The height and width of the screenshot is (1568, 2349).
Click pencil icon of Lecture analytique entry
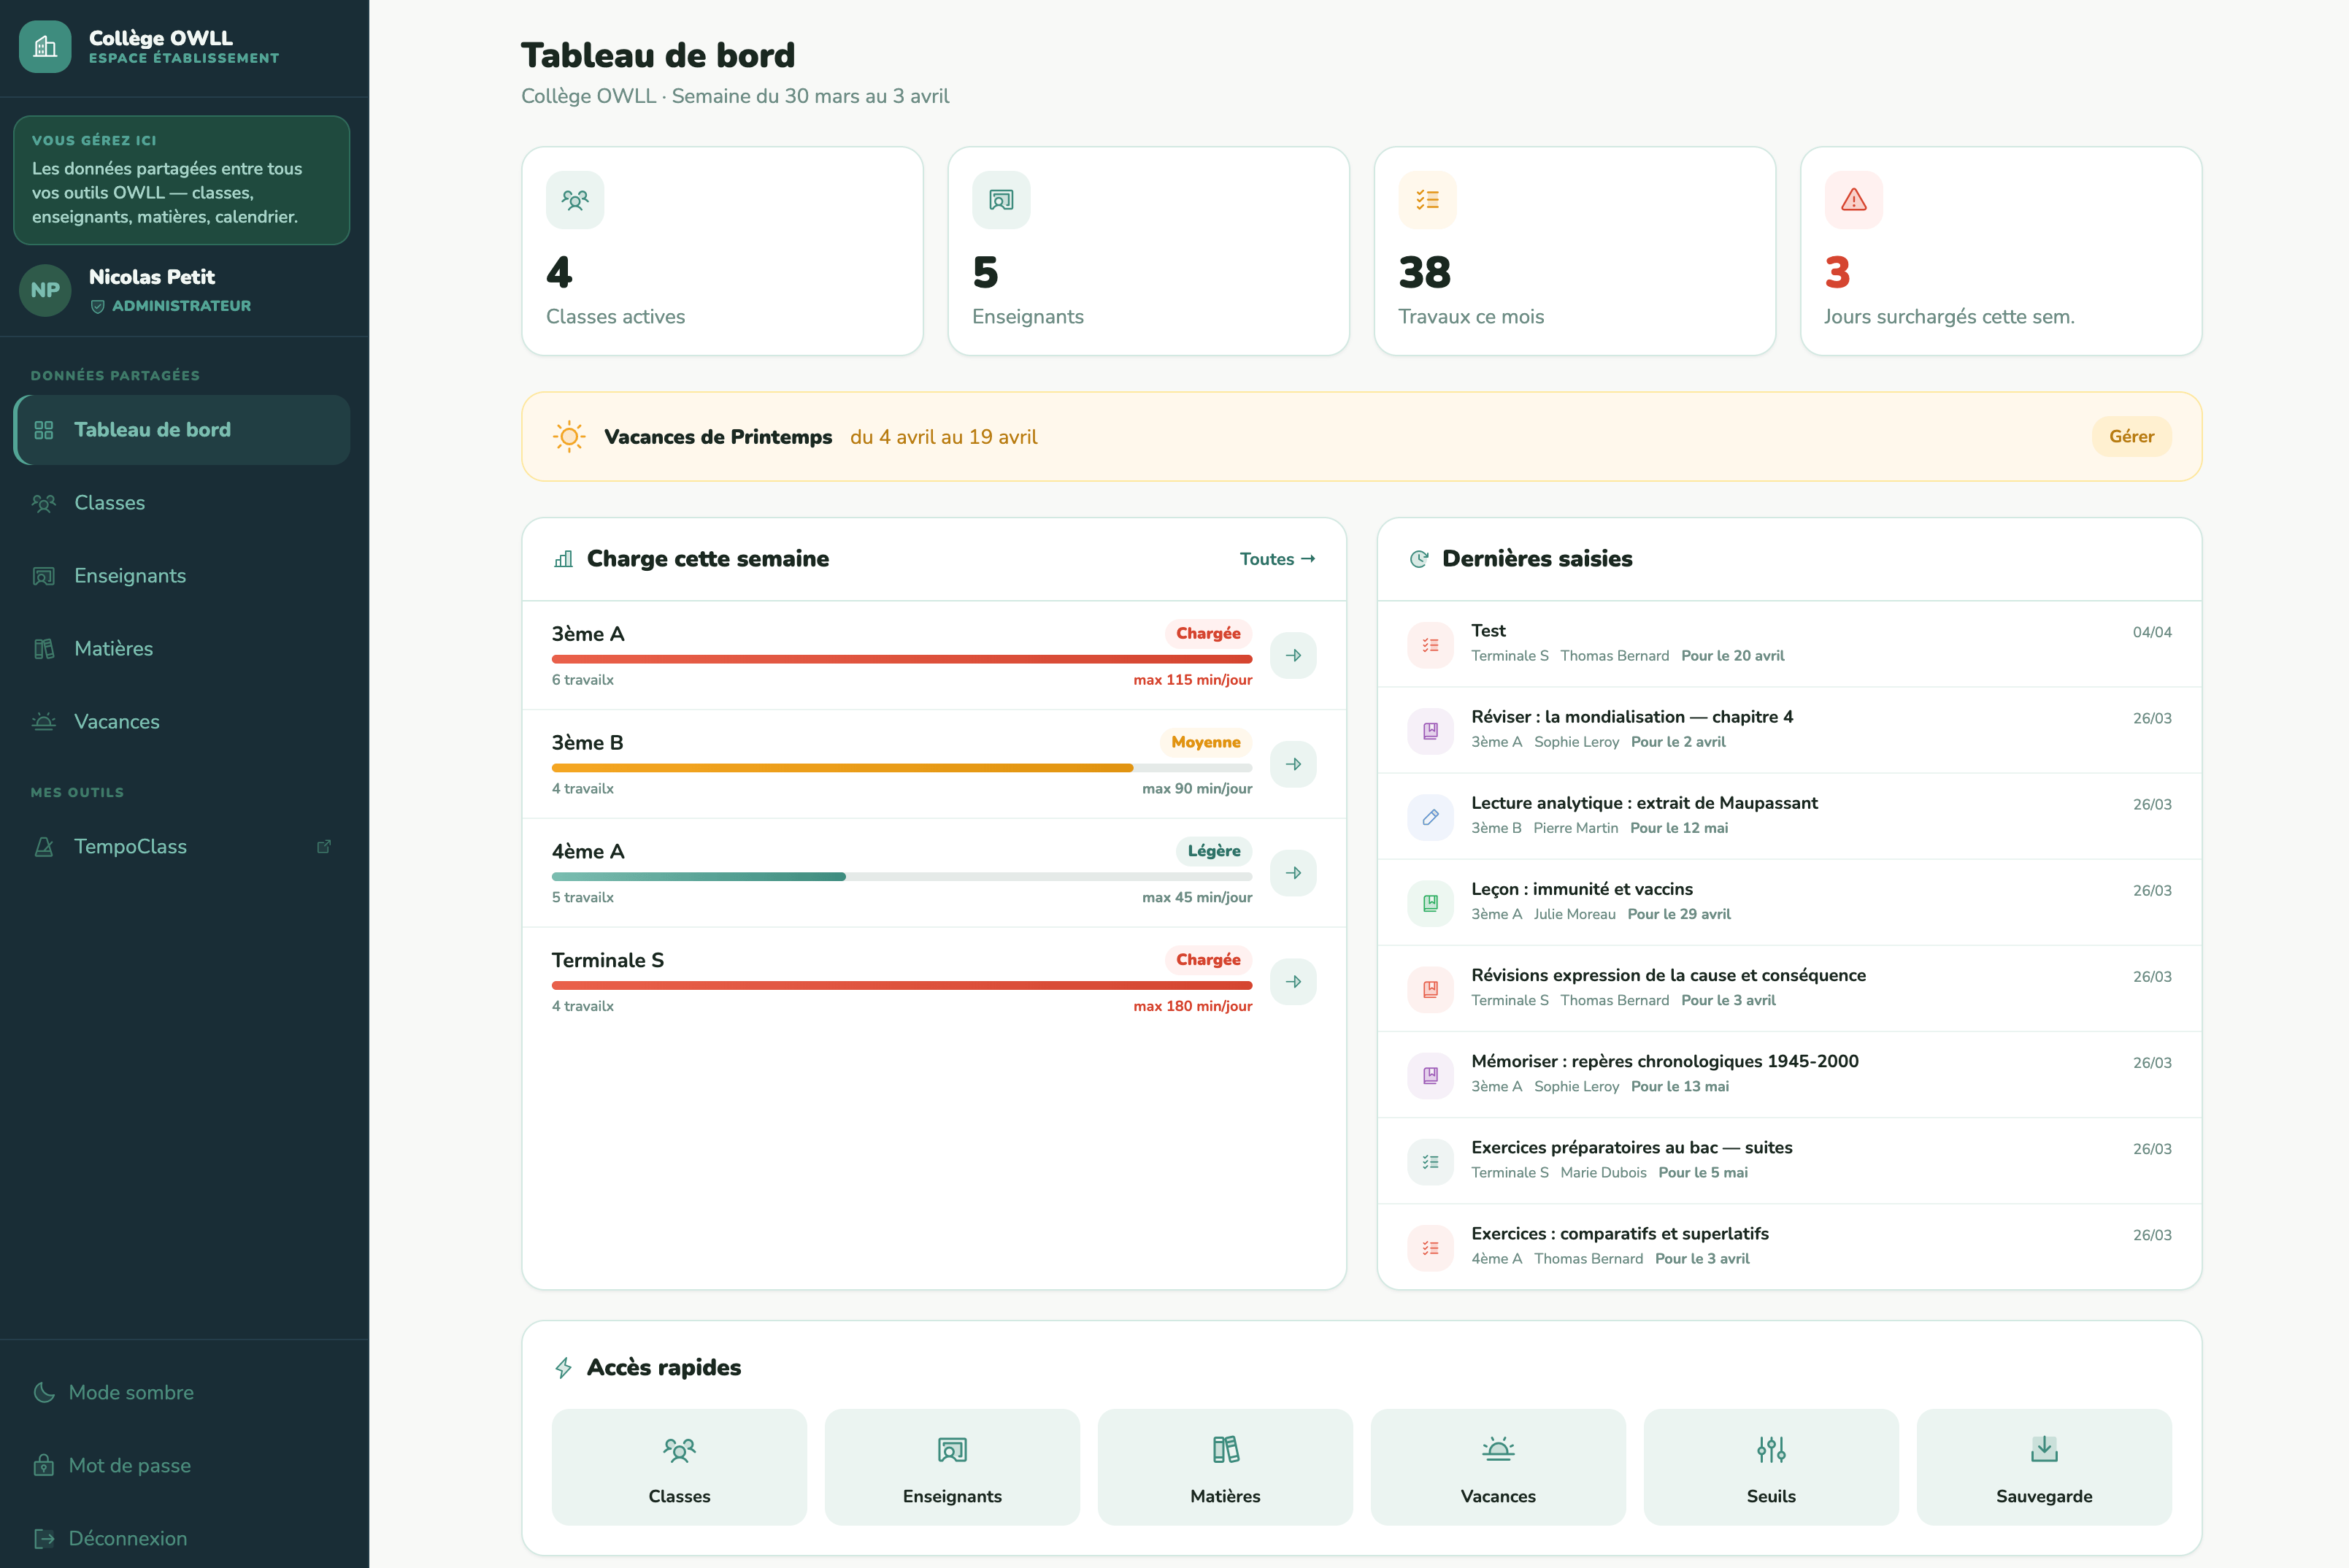1431,817
